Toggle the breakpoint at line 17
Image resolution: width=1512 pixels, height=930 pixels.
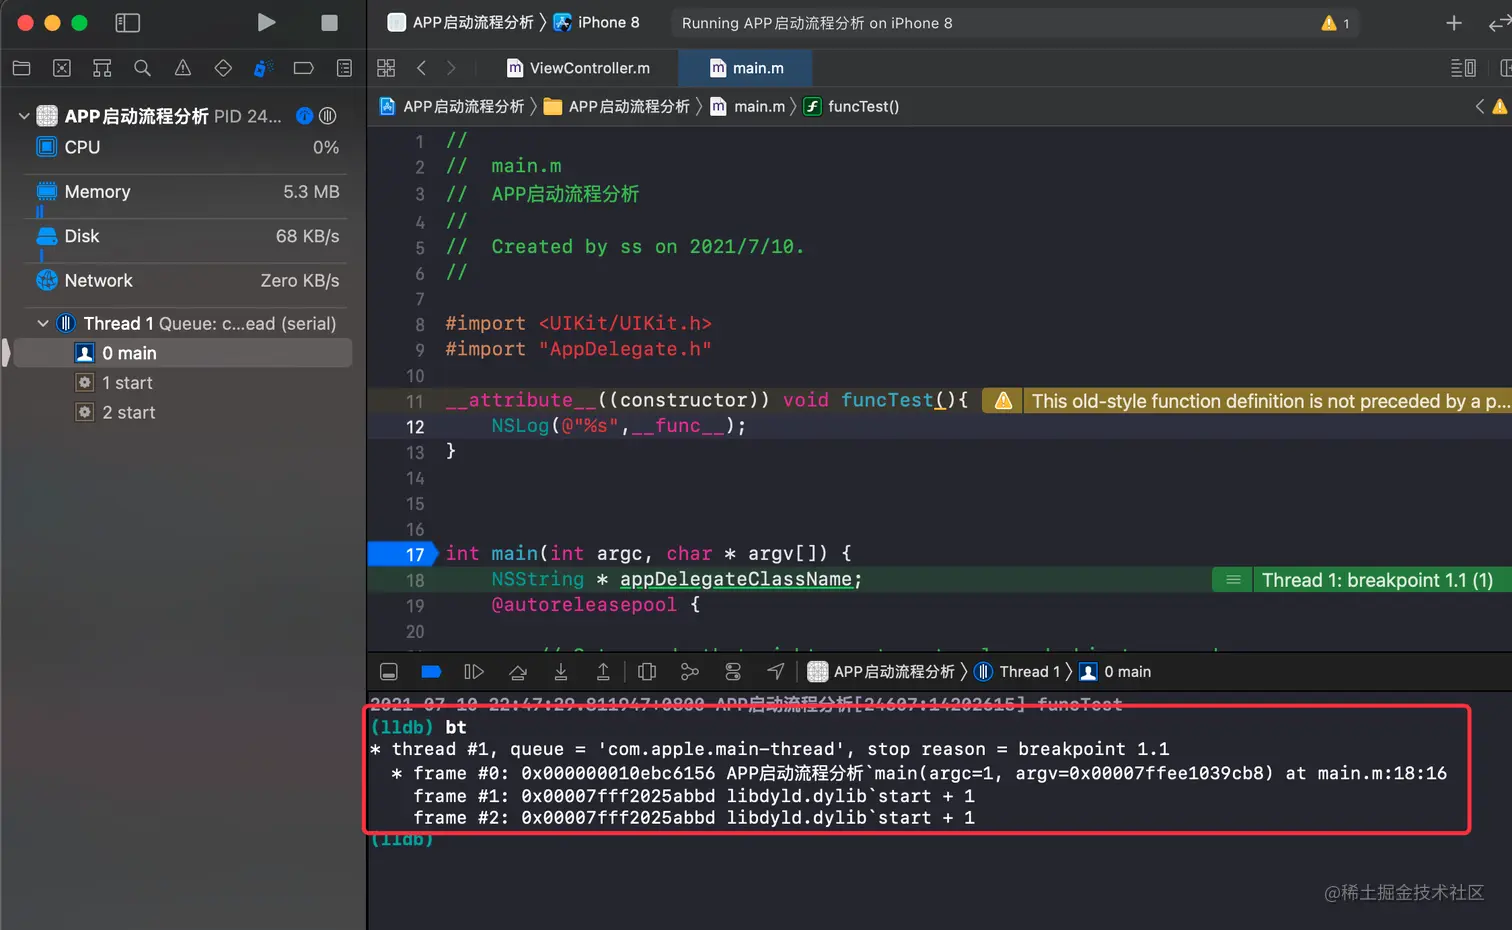pyautogui.click(x=402, y=554)
